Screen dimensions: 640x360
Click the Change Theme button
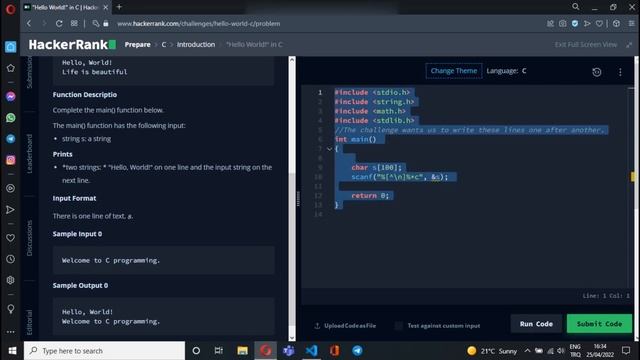(x=454, y=71)
